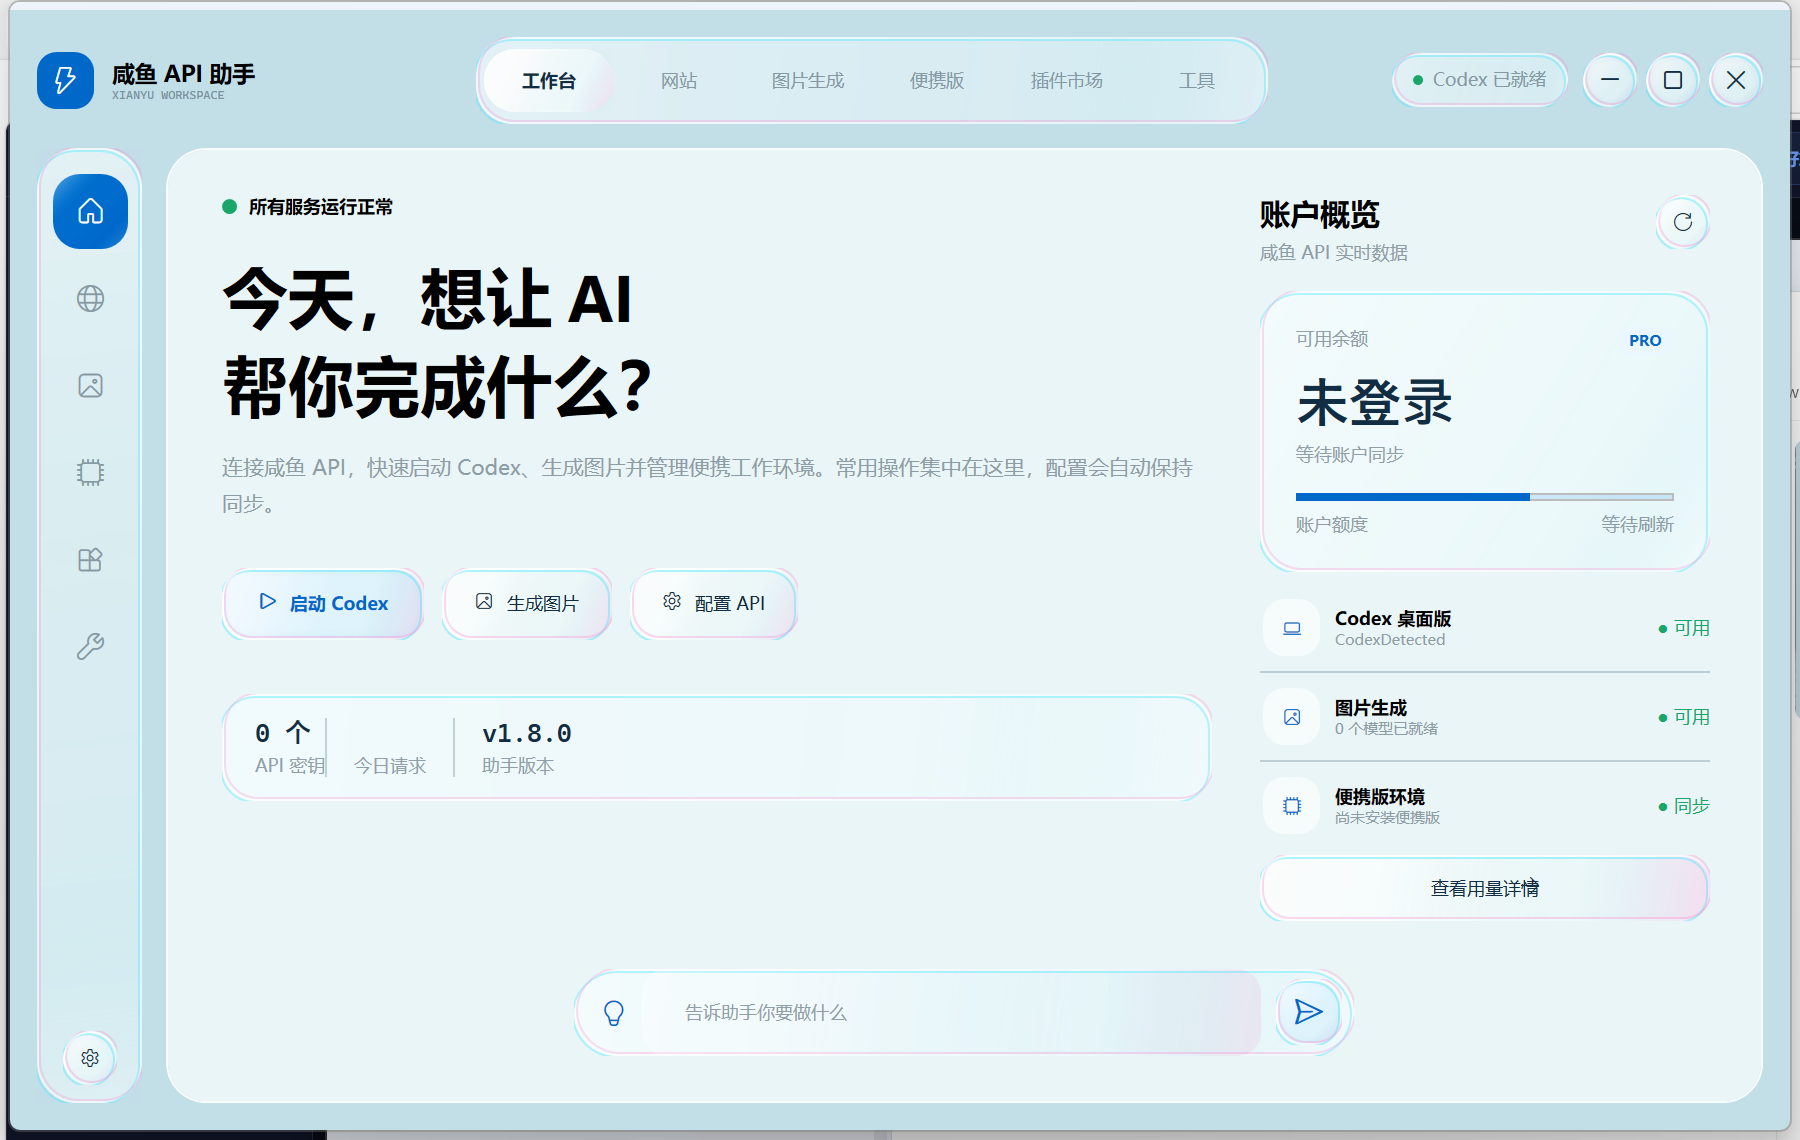Open the portable chip icon in sidebar
1800x1140 pixels.
pyautogui.click(x=90, y=473)
